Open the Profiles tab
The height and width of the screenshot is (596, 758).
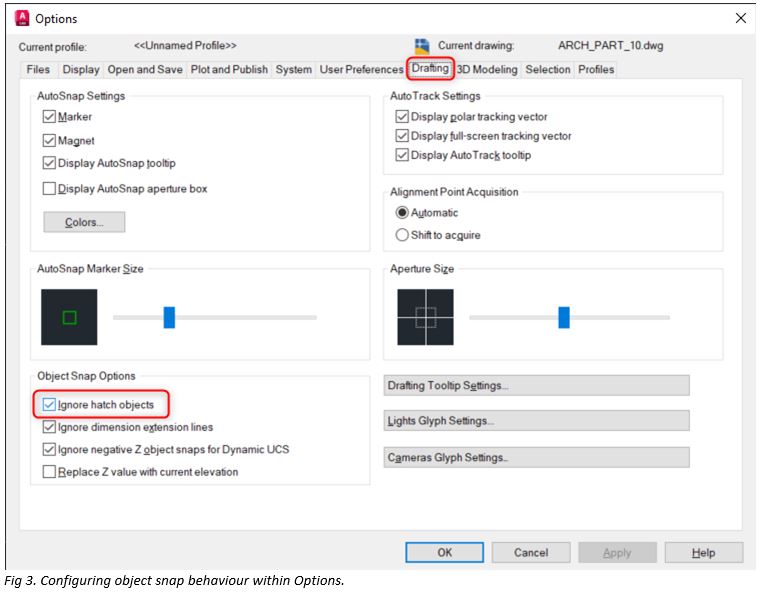pyautogui.click(x=596, y=70)
